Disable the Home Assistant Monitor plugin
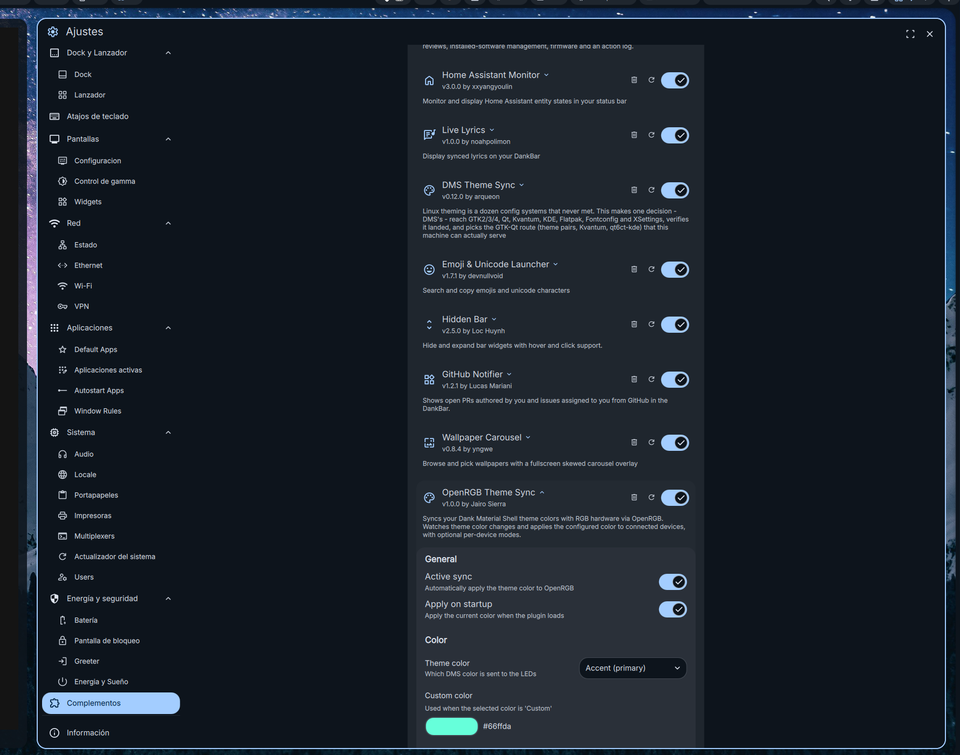 point(675,80)
